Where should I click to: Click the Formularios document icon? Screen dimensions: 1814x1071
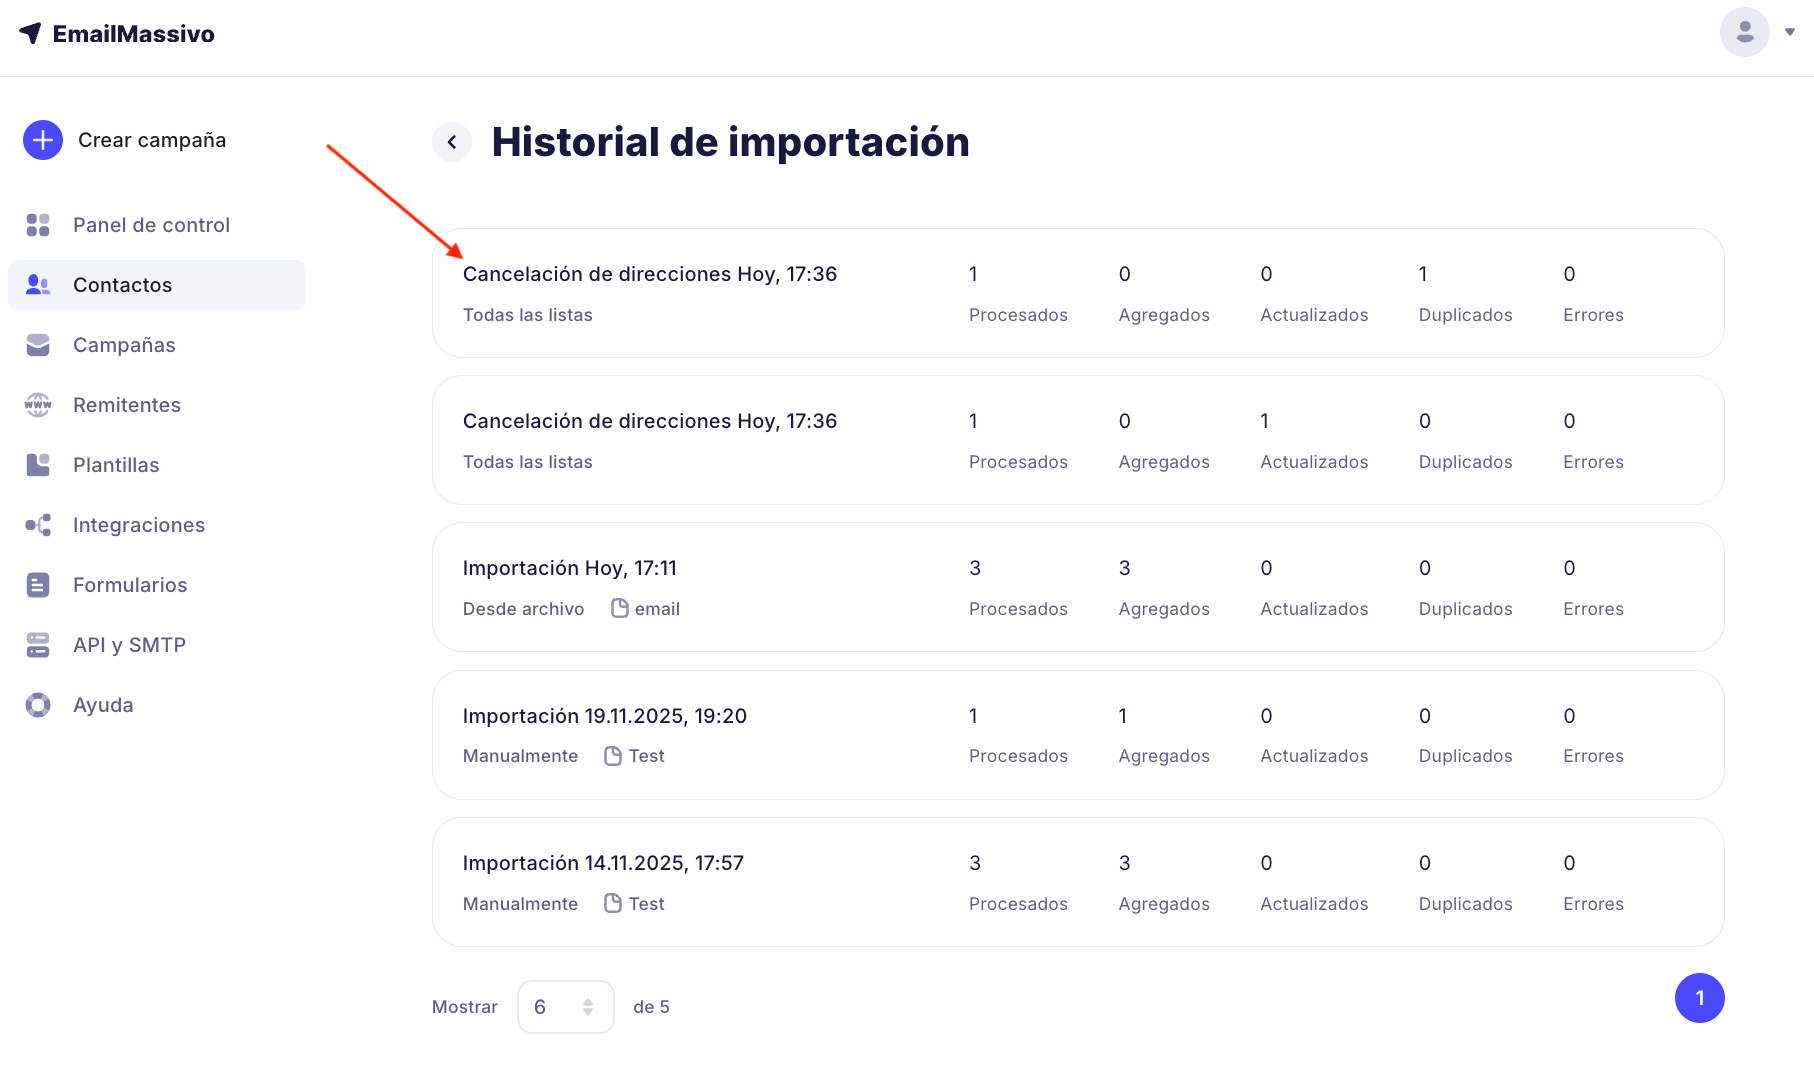tap(38, 585)
